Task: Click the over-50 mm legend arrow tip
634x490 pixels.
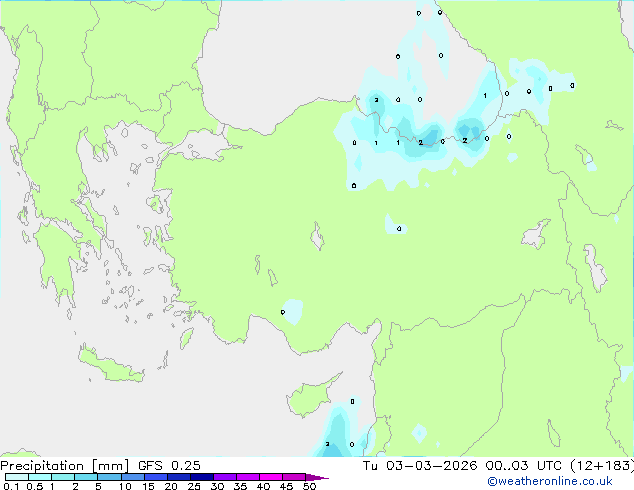Action: 317,477
